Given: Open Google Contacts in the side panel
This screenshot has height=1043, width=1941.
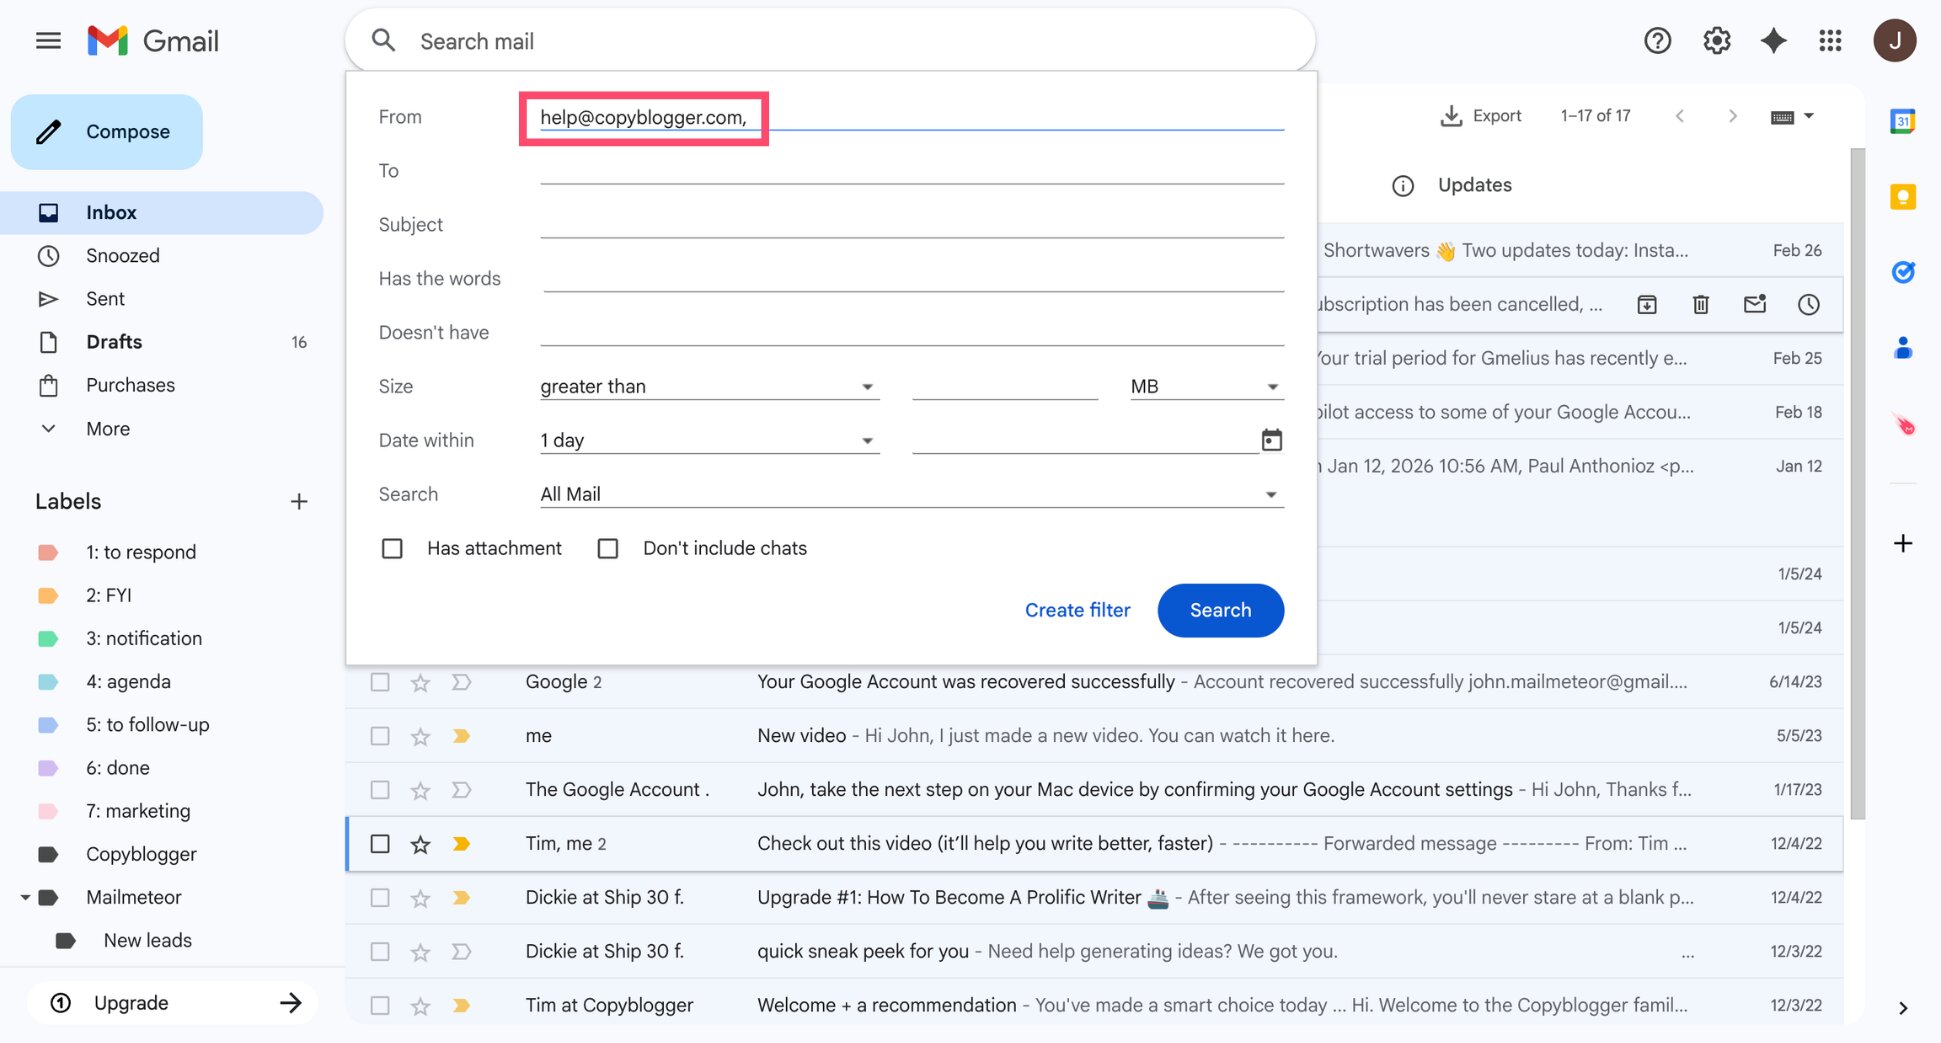Looking at the screenshot, I should pyautogui.click(x=1902, y=347).
